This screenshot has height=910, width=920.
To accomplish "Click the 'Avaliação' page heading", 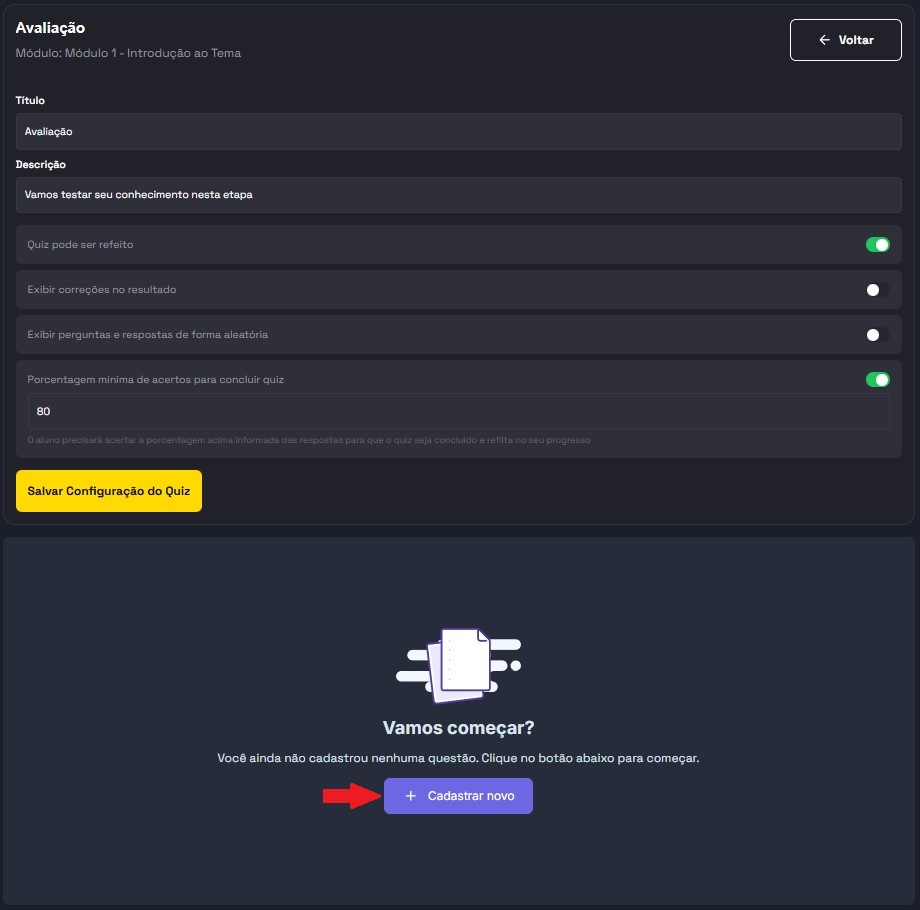I will pos(50,28).
